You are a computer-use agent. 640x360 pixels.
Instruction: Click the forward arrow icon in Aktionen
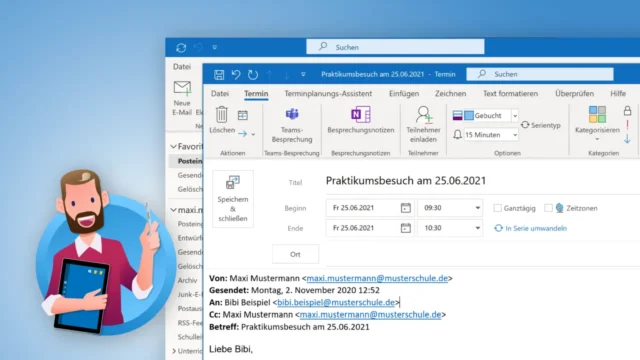coord(242,133)
